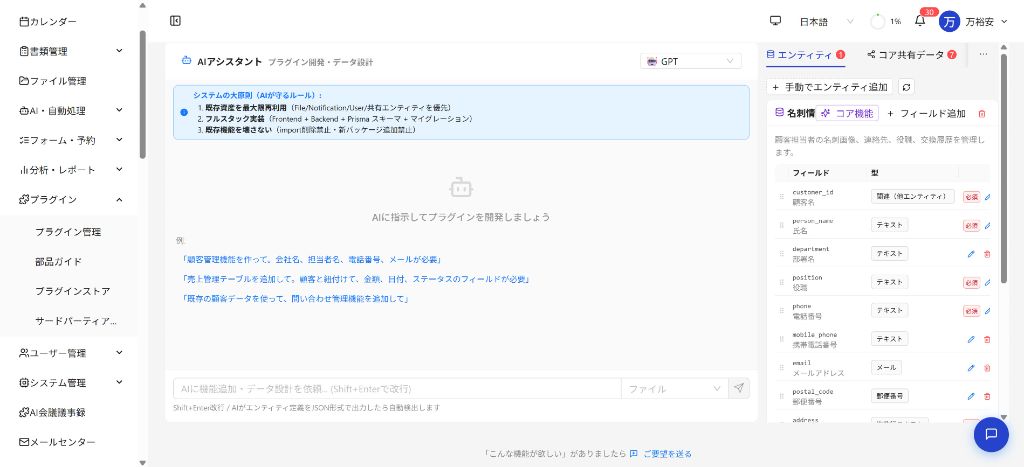Click the AI assistant robot icon in header
This screenshot has height=467, width=1024.
click(x=187, y=61)
